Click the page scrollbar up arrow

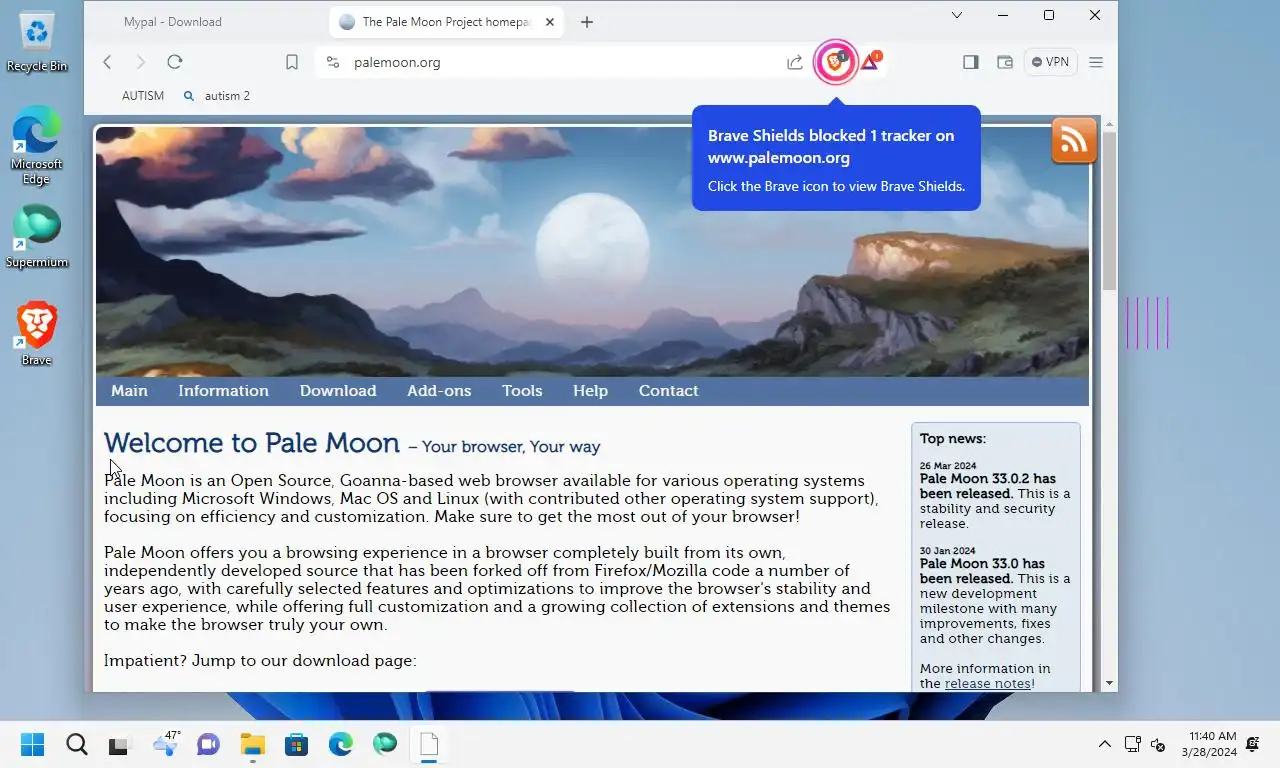click(1109, 125)
